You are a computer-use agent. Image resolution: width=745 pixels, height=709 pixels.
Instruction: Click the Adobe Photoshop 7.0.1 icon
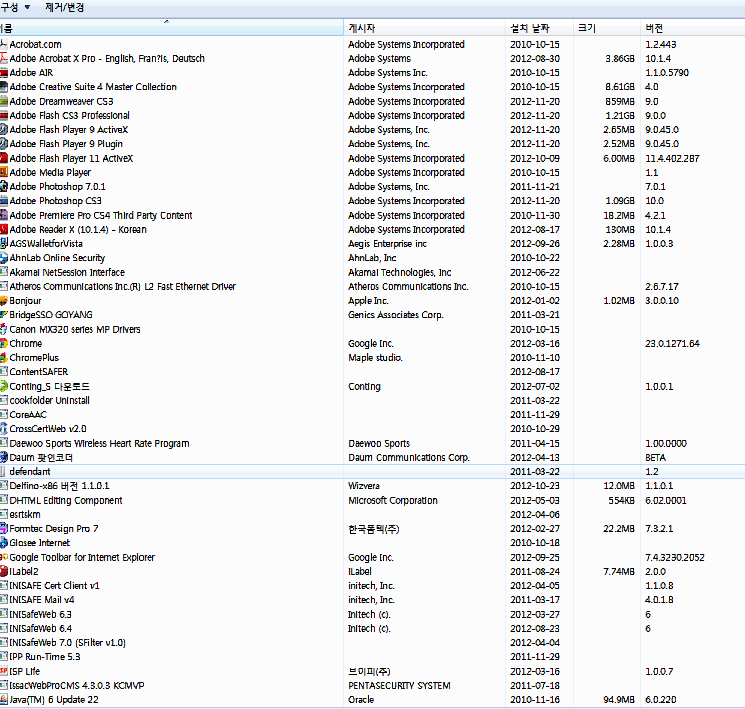[4, 187]
